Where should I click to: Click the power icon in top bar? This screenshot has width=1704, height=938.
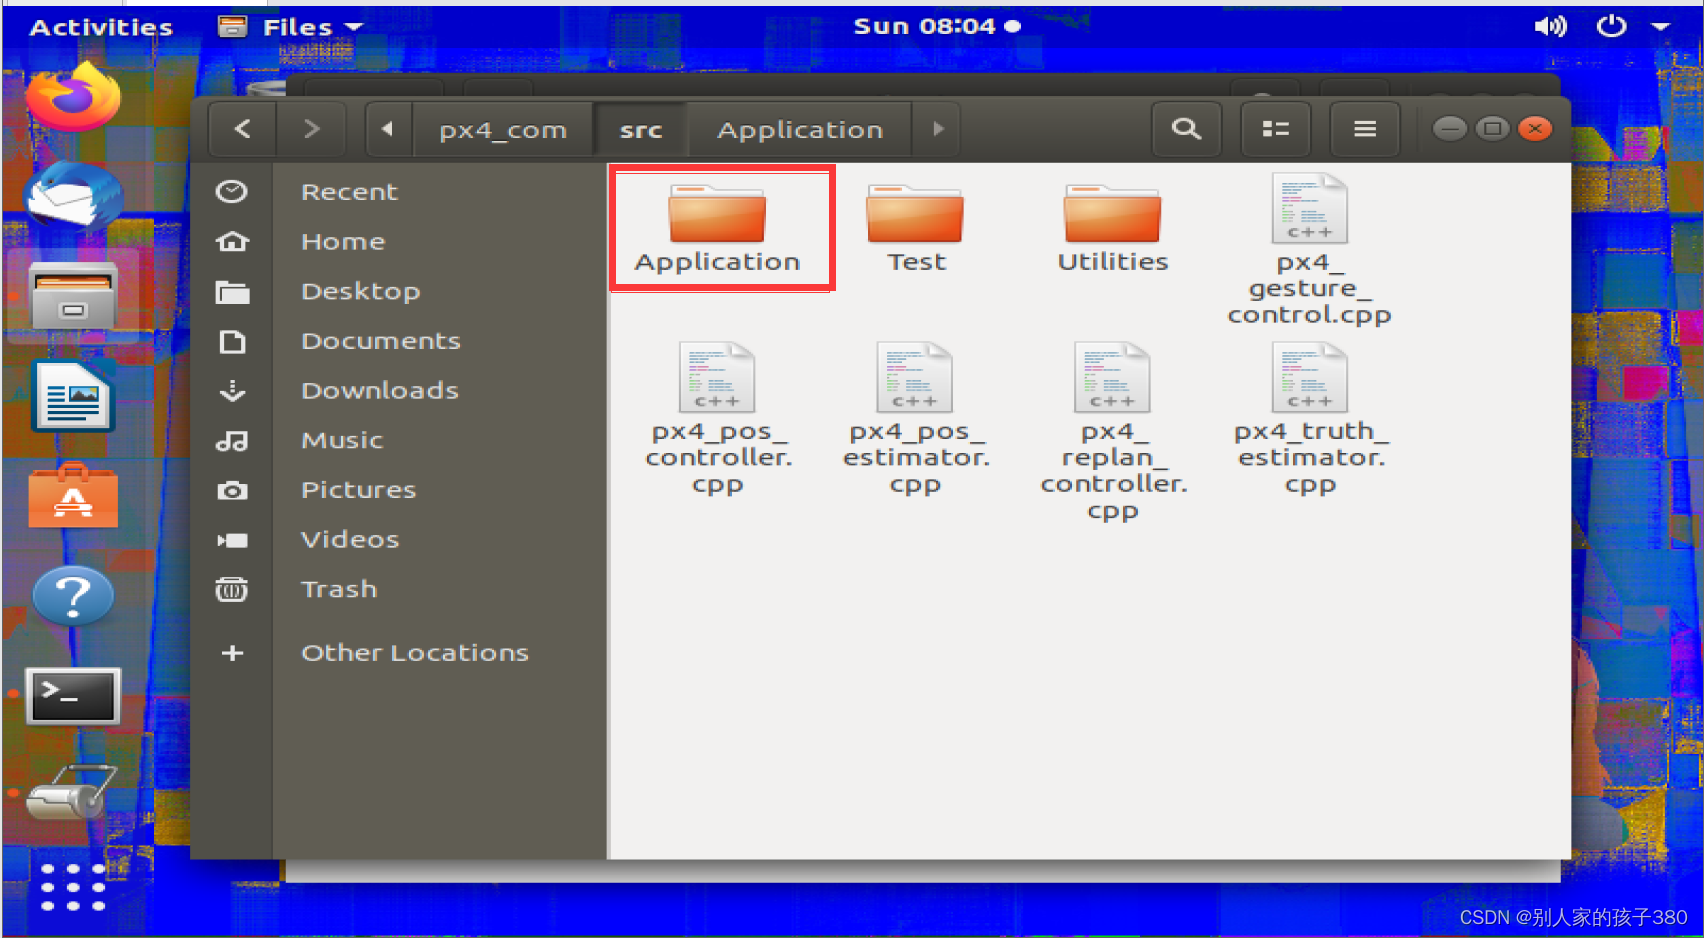[1611, 26]
